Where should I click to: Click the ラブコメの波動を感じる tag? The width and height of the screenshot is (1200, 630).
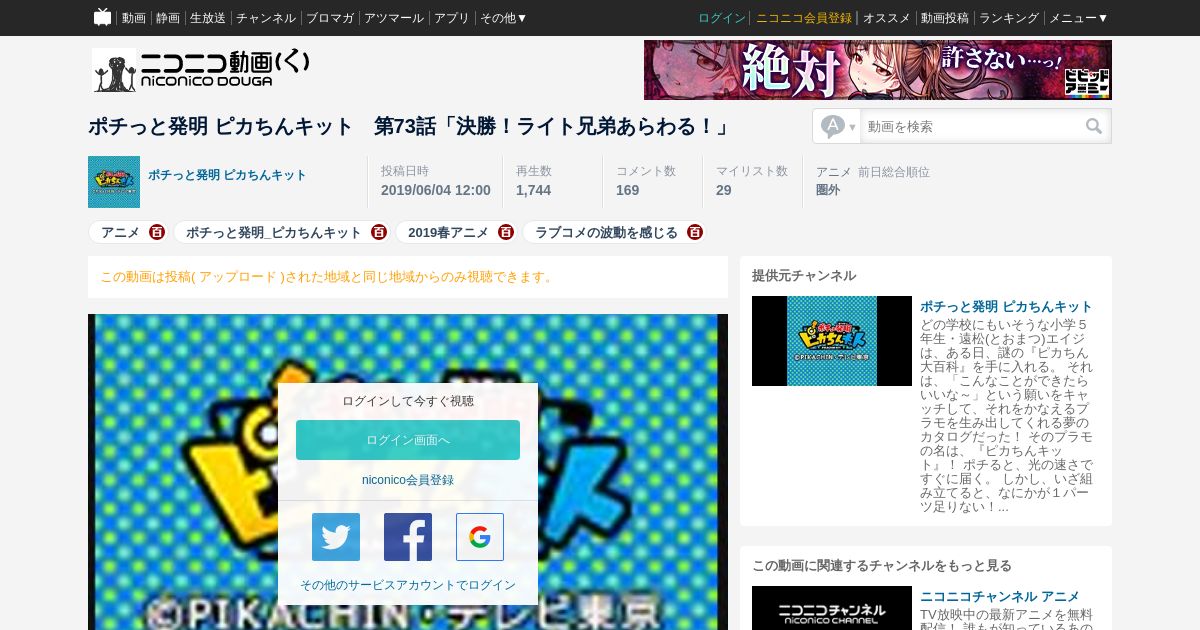coord(606,232)
